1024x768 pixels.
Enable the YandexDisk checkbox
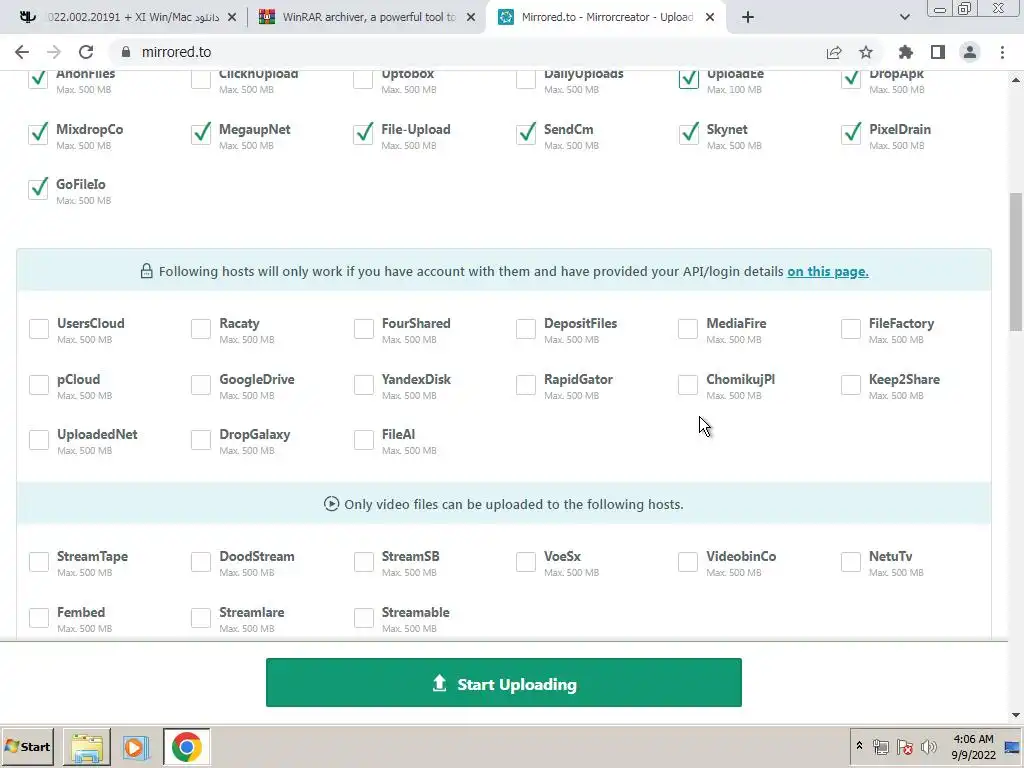point(364,385)
